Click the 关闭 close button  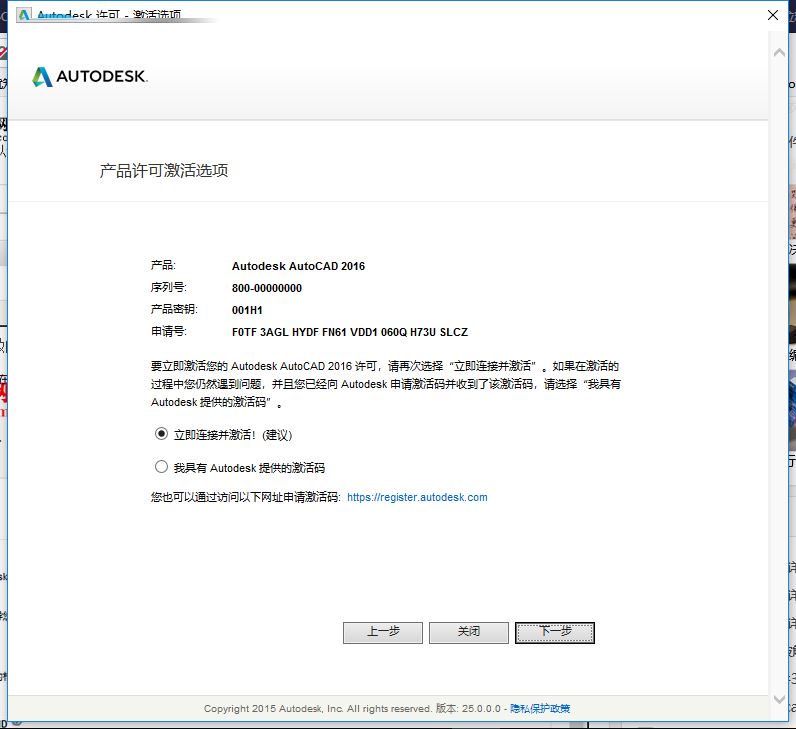click(469, 633)
